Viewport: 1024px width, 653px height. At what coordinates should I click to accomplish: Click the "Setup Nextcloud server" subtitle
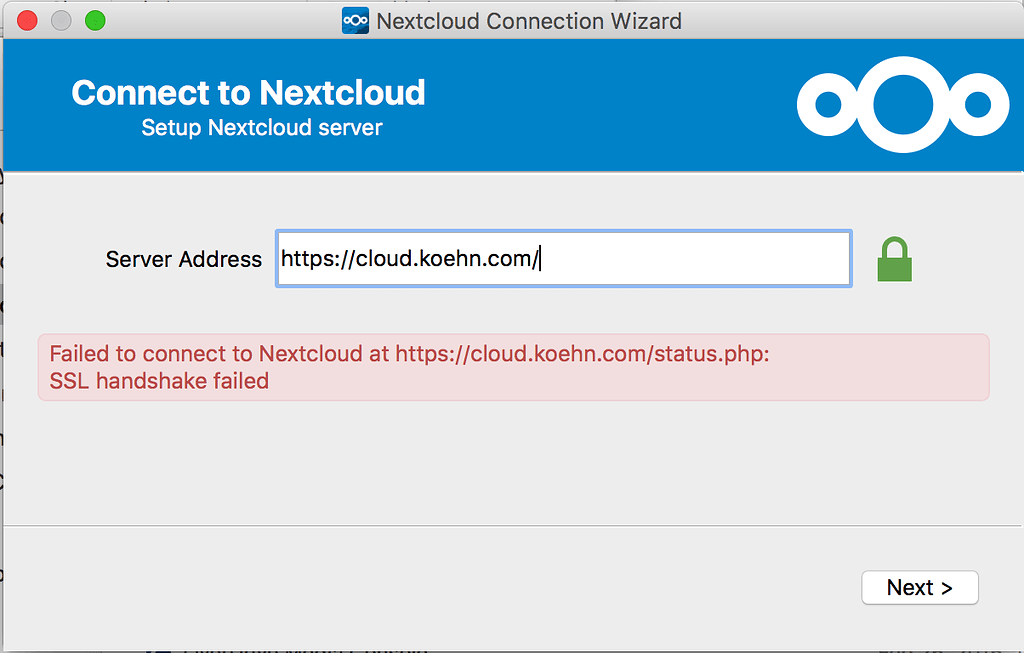pos(262,128)
